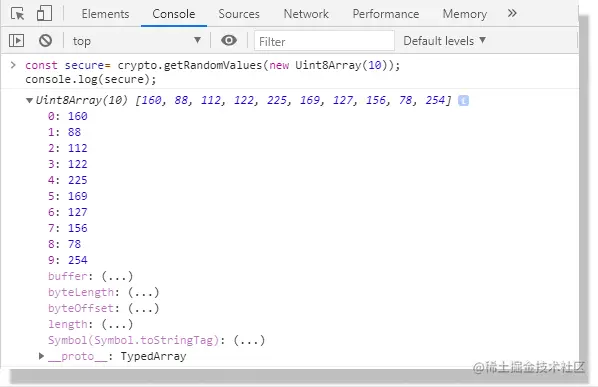Toggle the device toolbar icon
Screen dimensions: 598x387
(44, 13)
